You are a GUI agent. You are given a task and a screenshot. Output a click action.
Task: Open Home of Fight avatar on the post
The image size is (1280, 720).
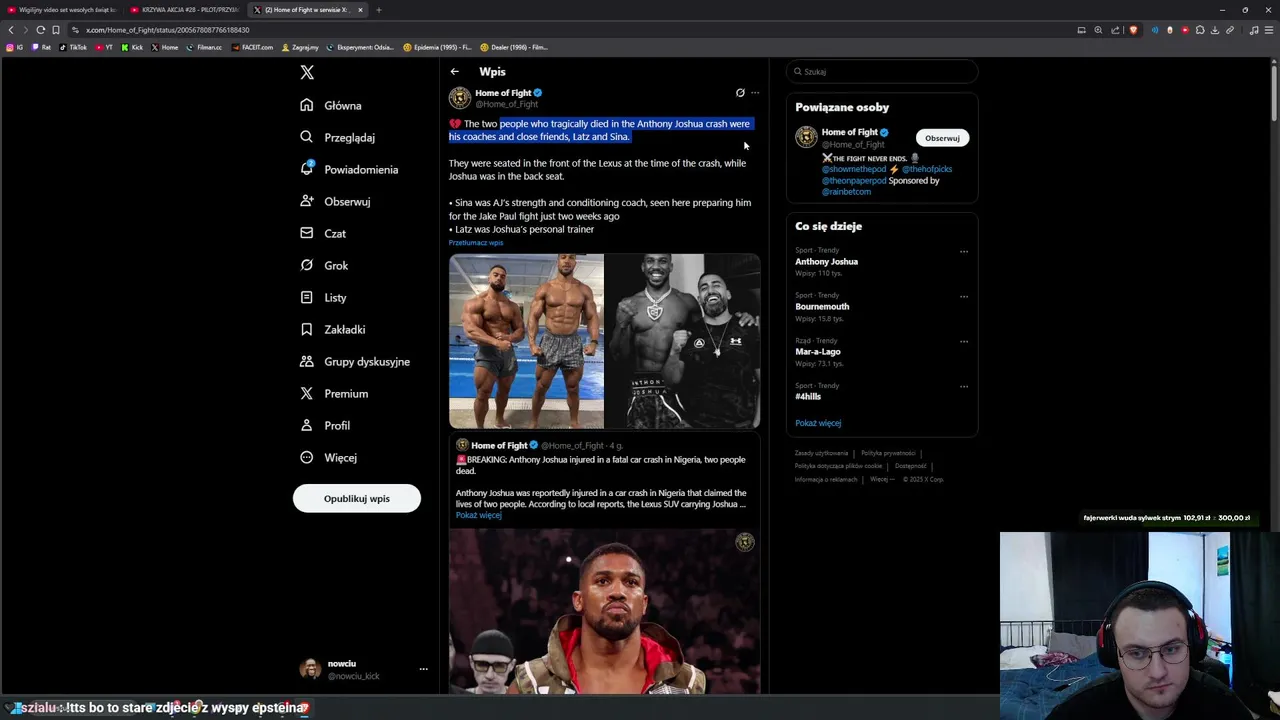click(x=460, y=98)
